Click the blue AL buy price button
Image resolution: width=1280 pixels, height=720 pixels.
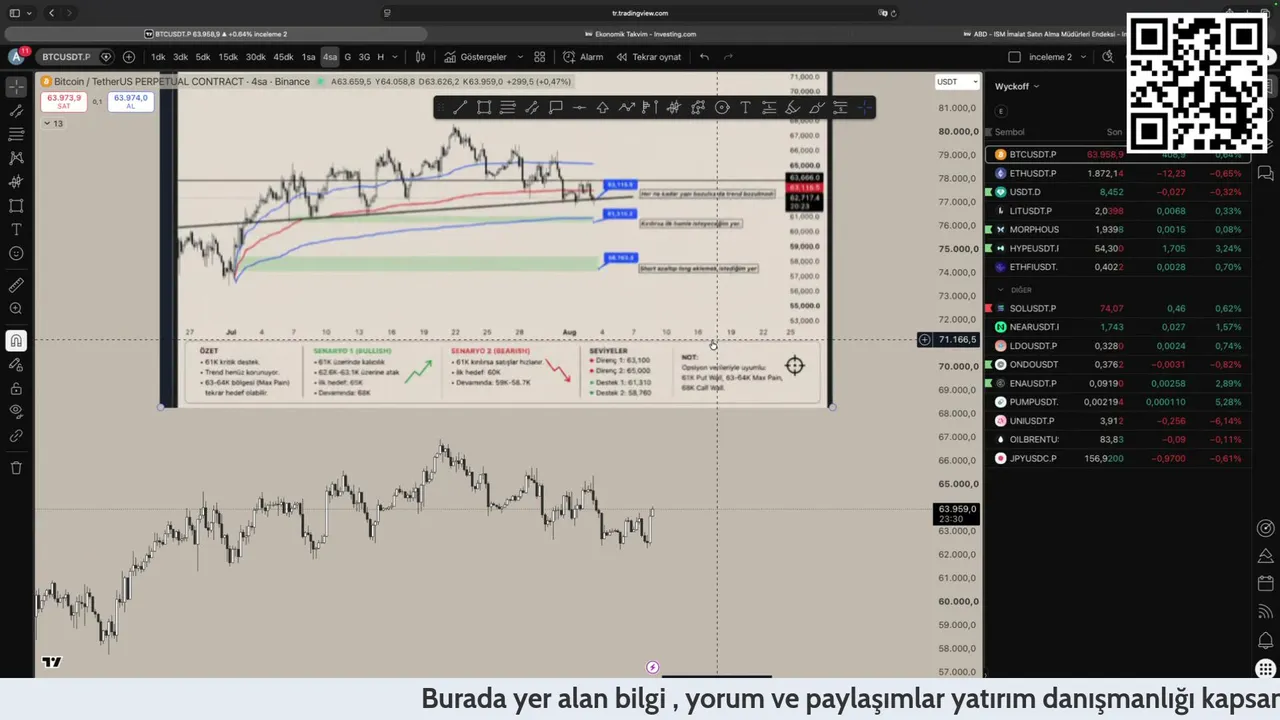click(x=130, y=101)
